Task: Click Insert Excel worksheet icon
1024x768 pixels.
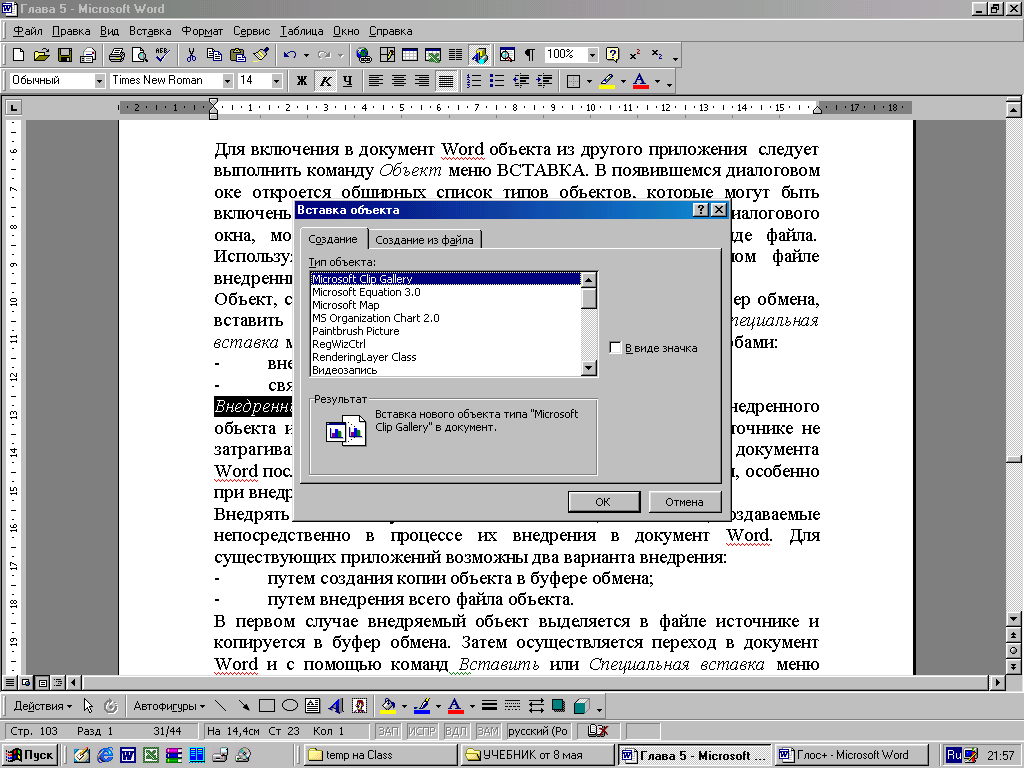Action: pyautogui.click(x=432, y=55)
